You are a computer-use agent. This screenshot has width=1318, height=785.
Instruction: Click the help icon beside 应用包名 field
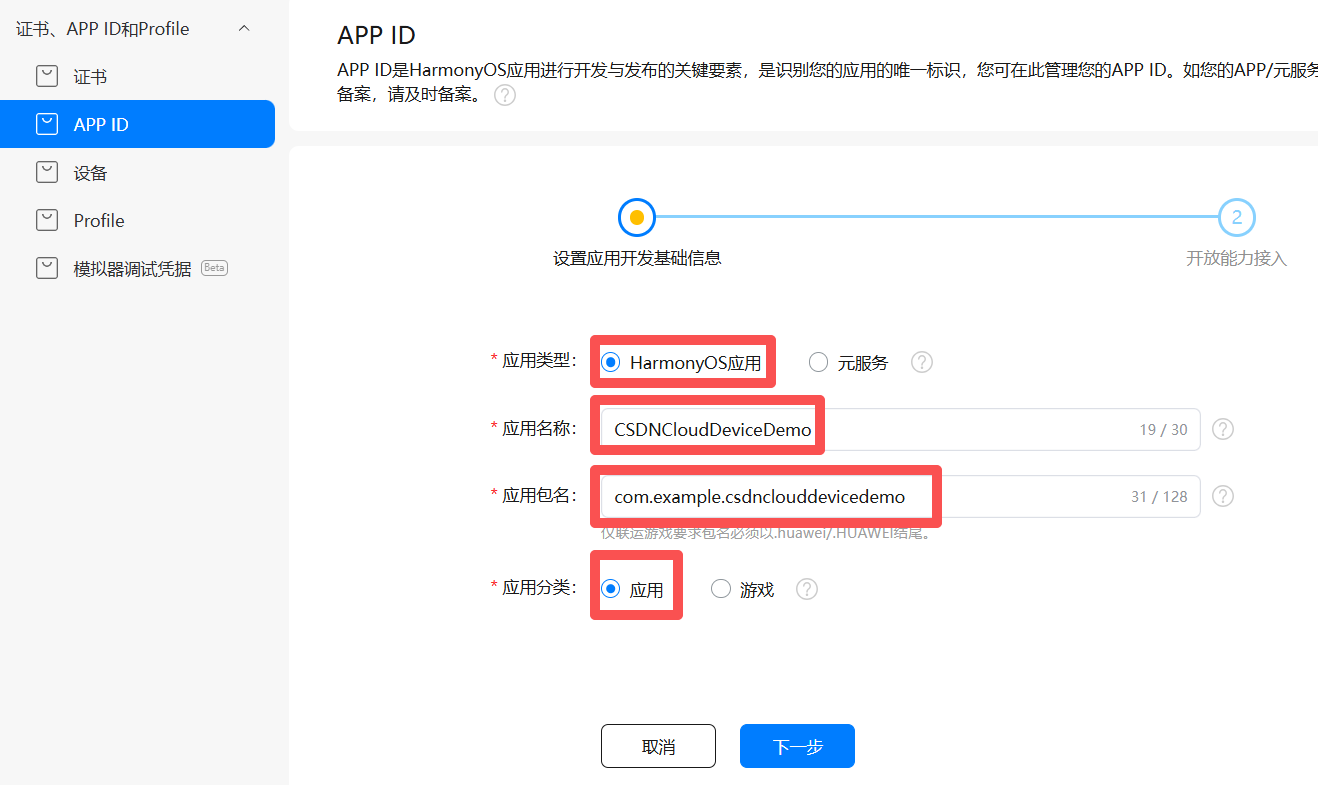tap(1223, 496)
